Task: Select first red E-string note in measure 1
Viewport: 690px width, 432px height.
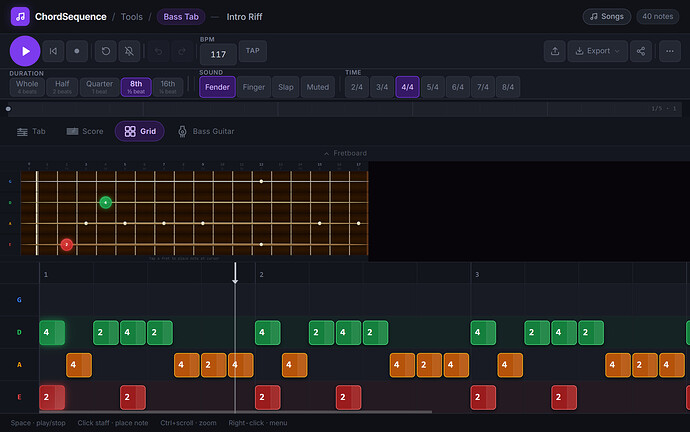Action: point(52,397)
